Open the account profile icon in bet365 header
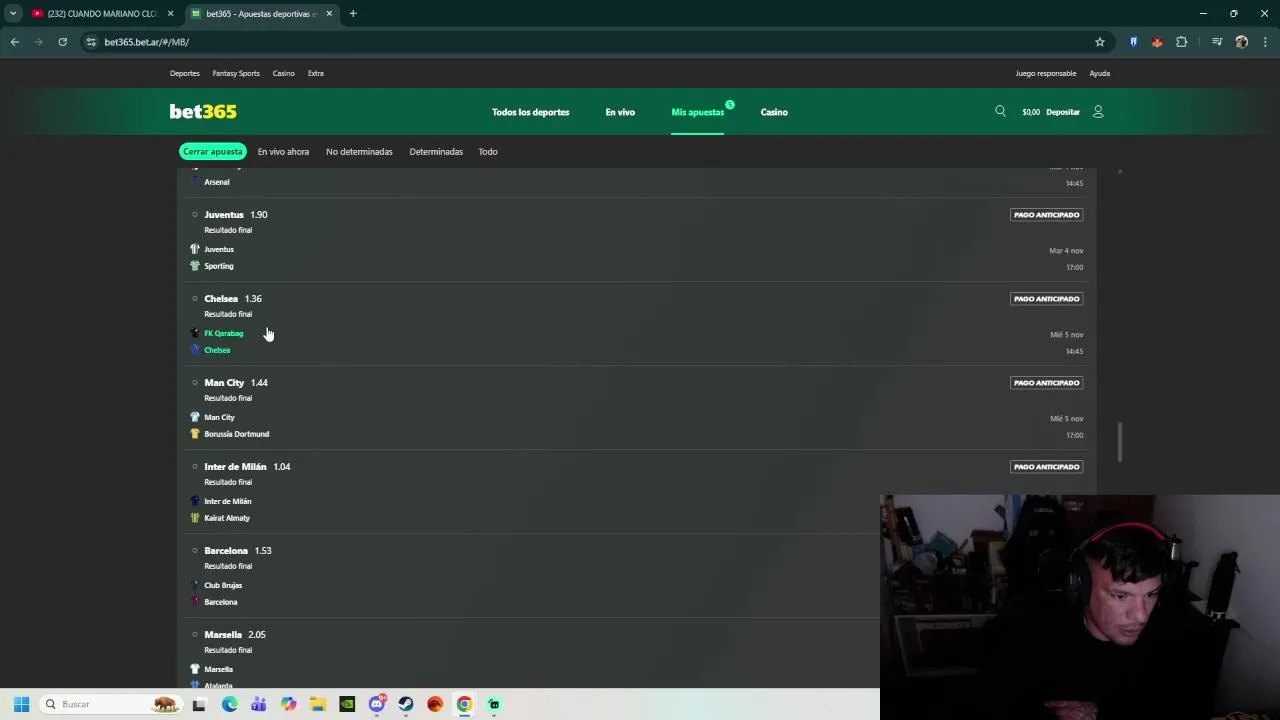 [x=1098, y=112]
